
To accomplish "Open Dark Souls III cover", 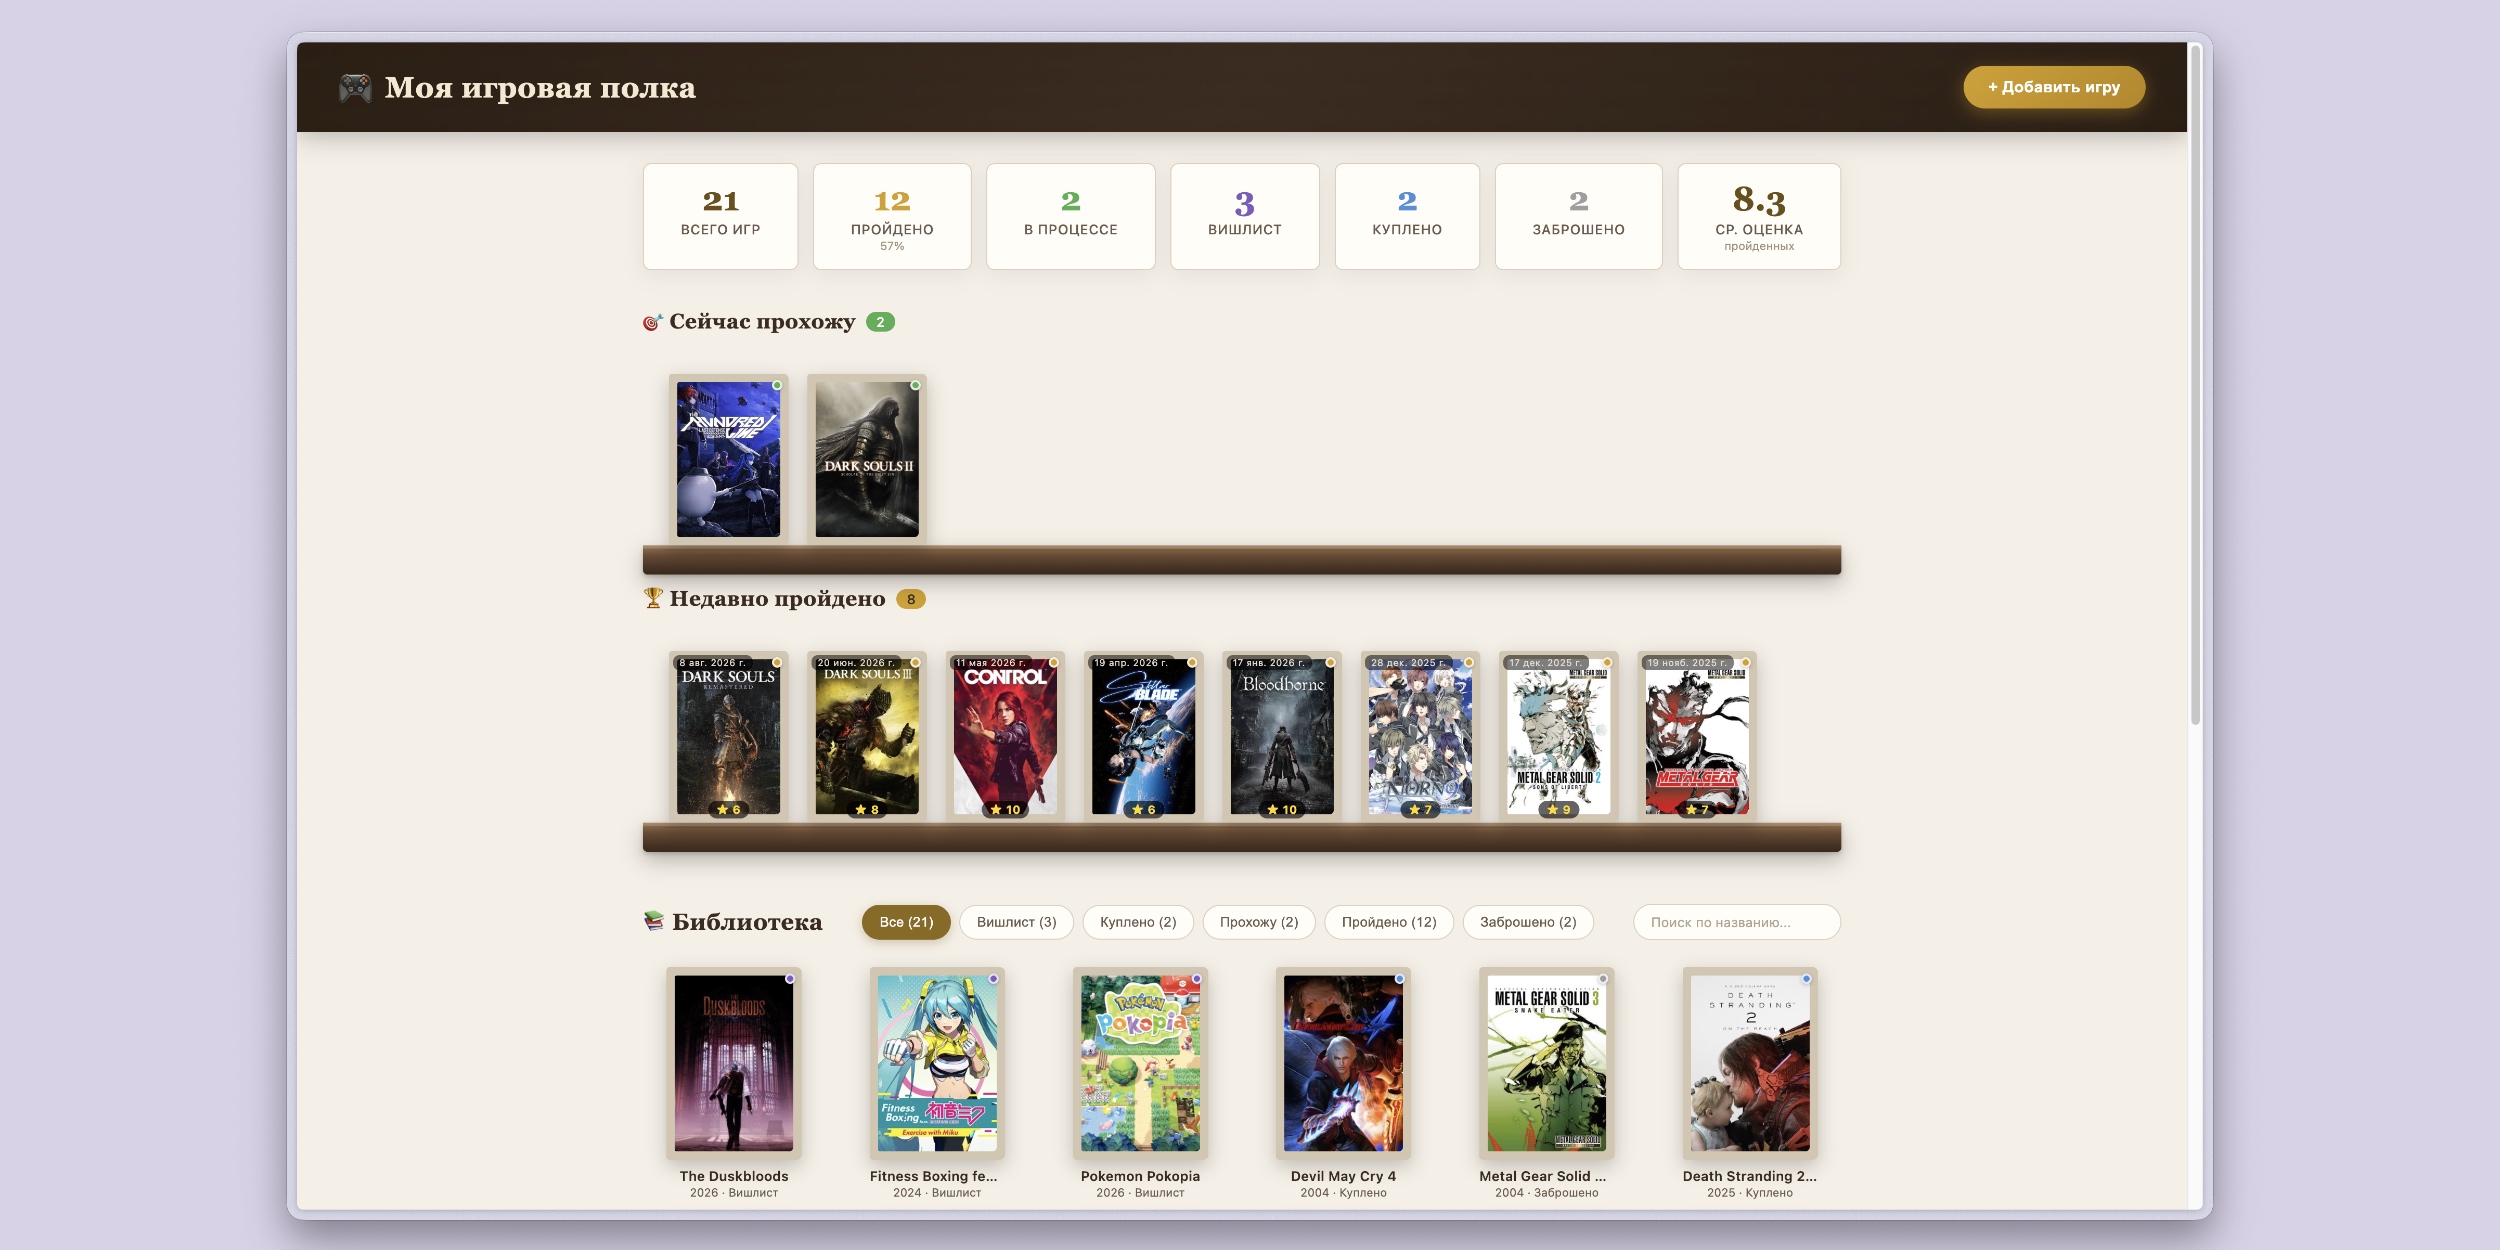I will (867, 736).
